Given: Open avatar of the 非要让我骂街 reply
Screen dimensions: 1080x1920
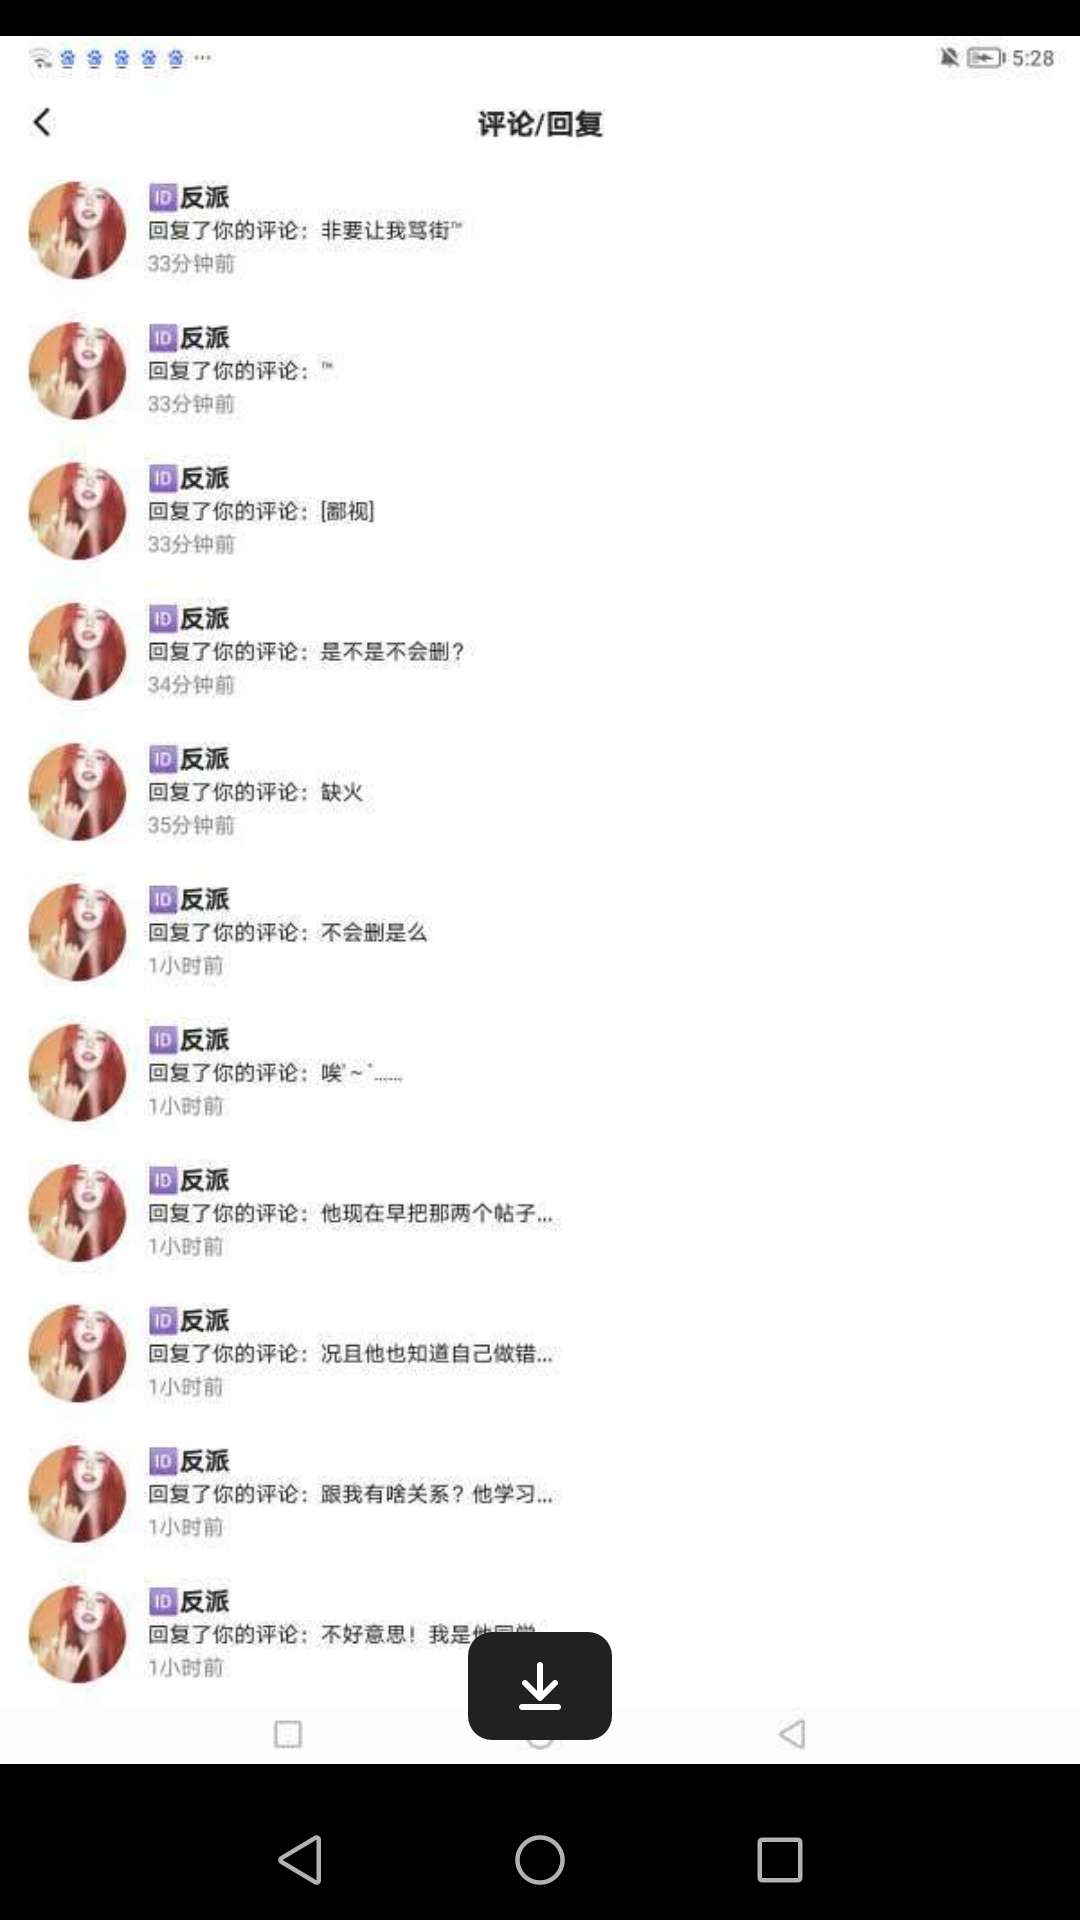Looking at the screenshot, I should click(x=78, y=230).
